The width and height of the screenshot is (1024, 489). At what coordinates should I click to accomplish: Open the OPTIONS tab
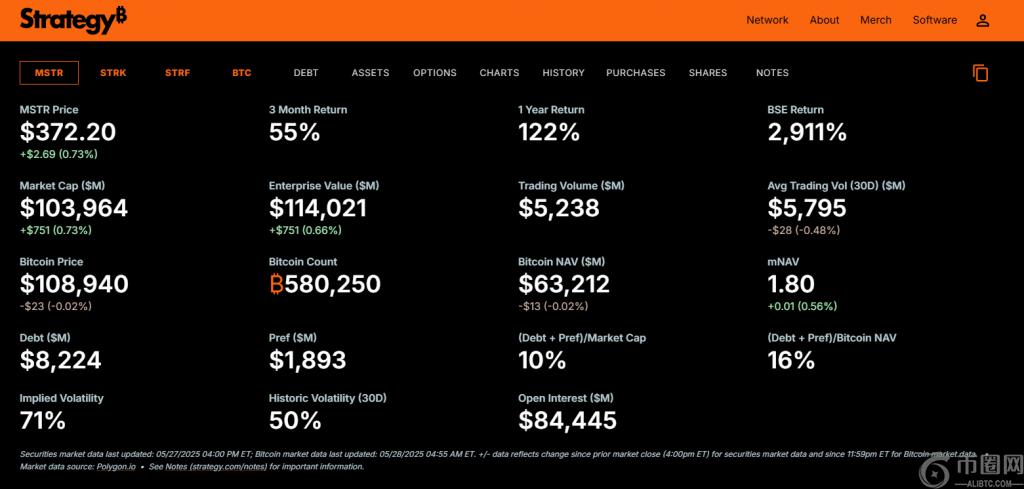(434, 73)
